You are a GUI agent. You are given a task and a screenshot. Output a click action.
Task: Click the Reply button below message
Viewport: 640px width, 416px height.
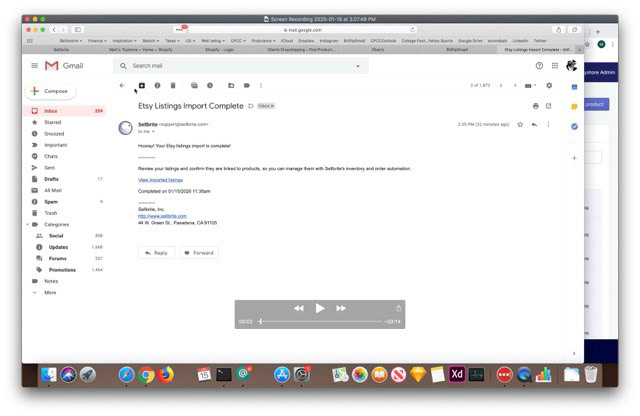point(156,253)
